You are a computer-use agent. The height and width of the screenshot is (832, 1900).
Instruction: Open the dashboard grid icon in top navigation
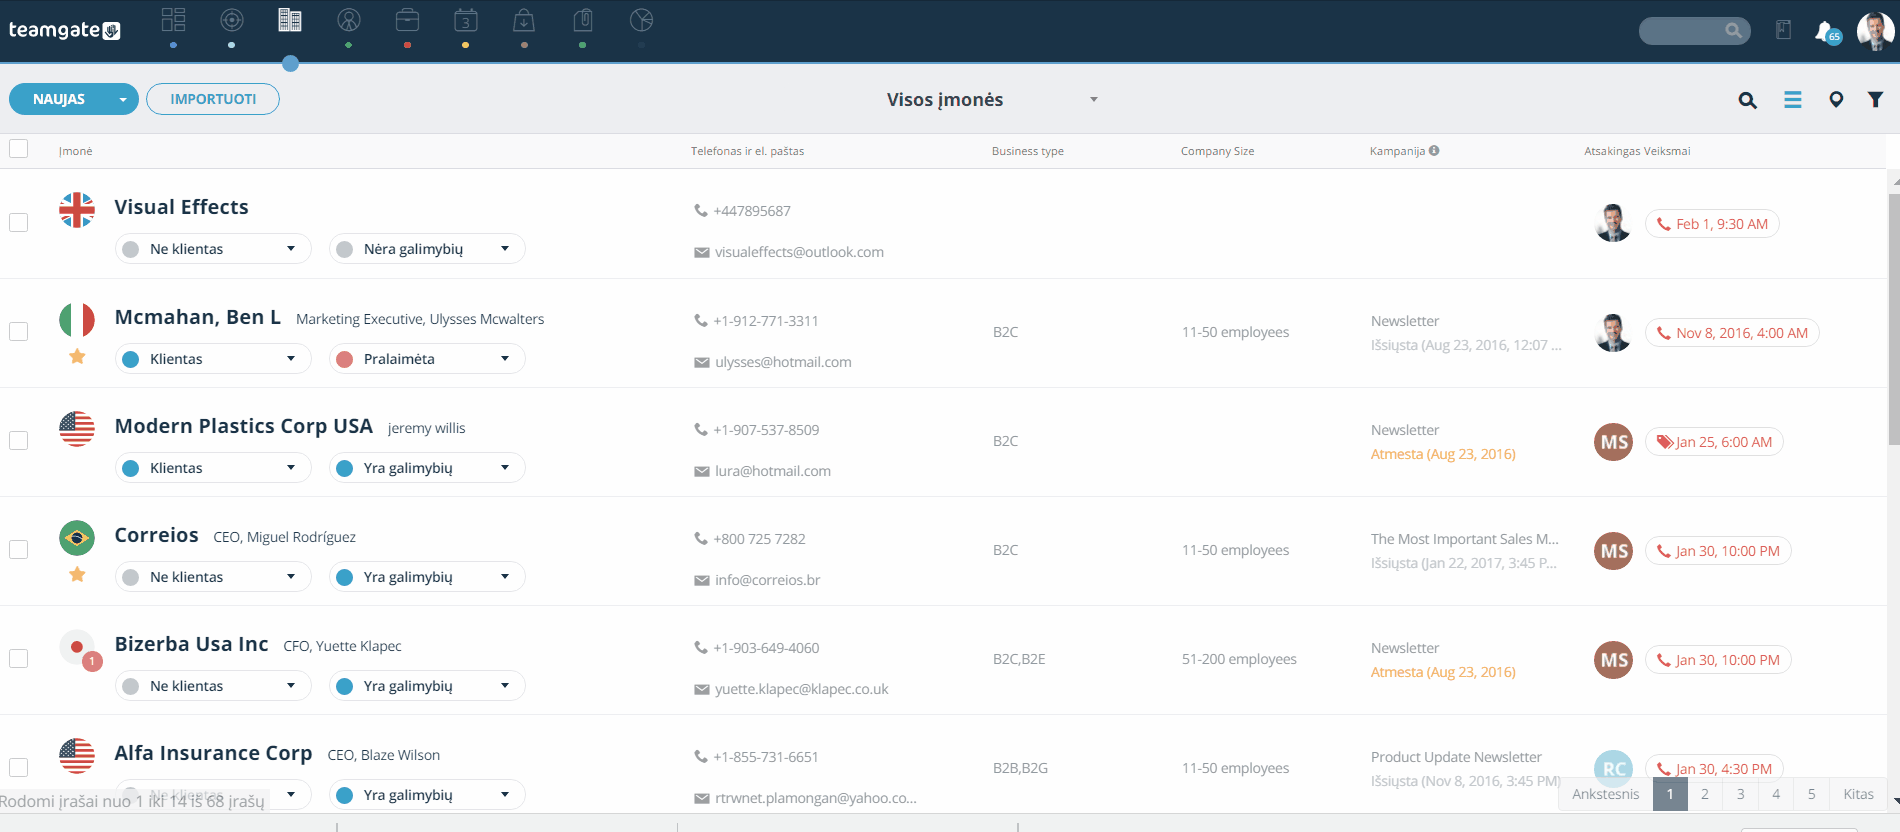point(173,20)
